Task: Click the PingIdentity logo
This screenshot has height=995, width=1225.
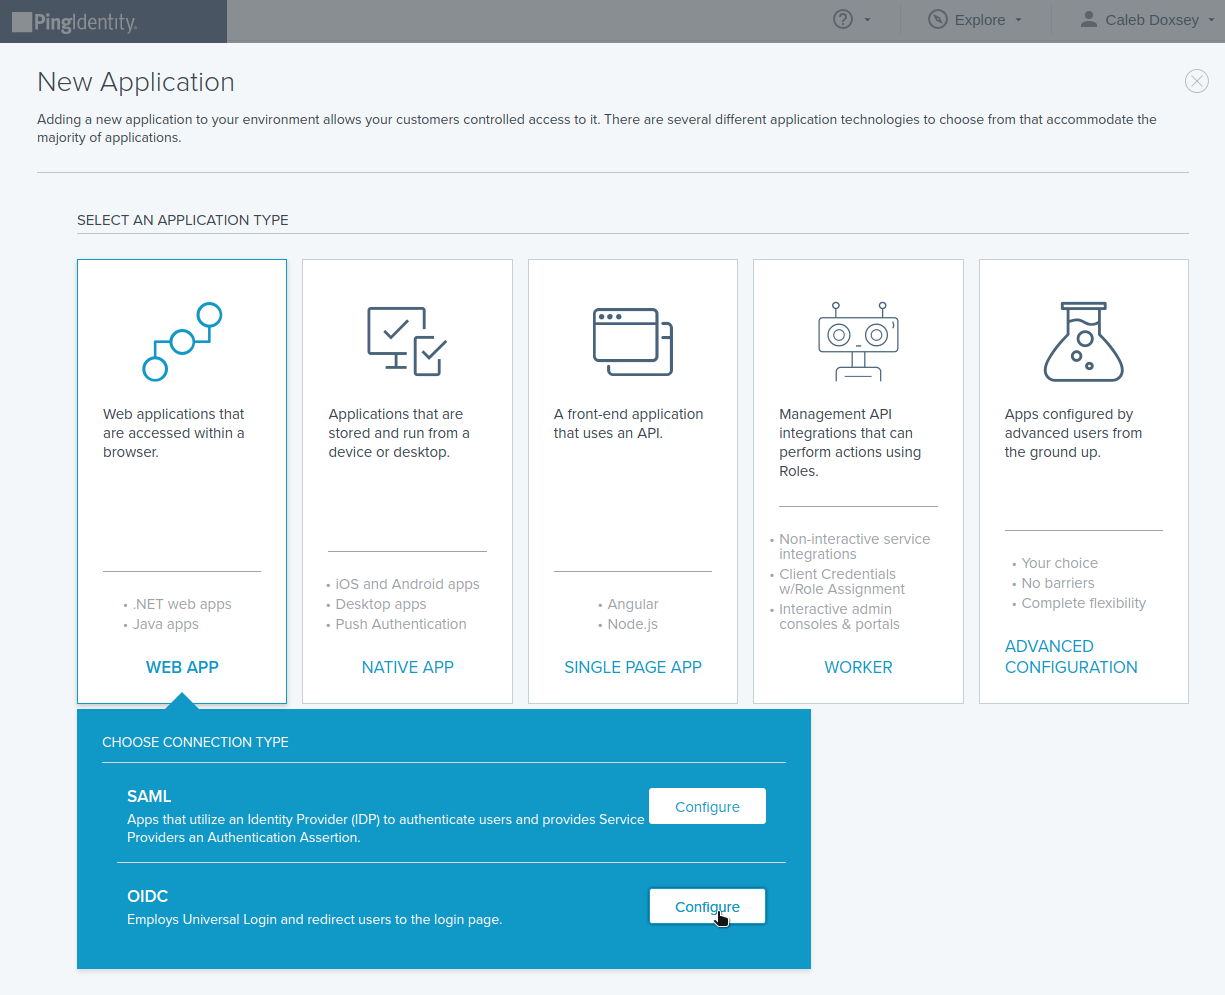Action: coord(75,22)
